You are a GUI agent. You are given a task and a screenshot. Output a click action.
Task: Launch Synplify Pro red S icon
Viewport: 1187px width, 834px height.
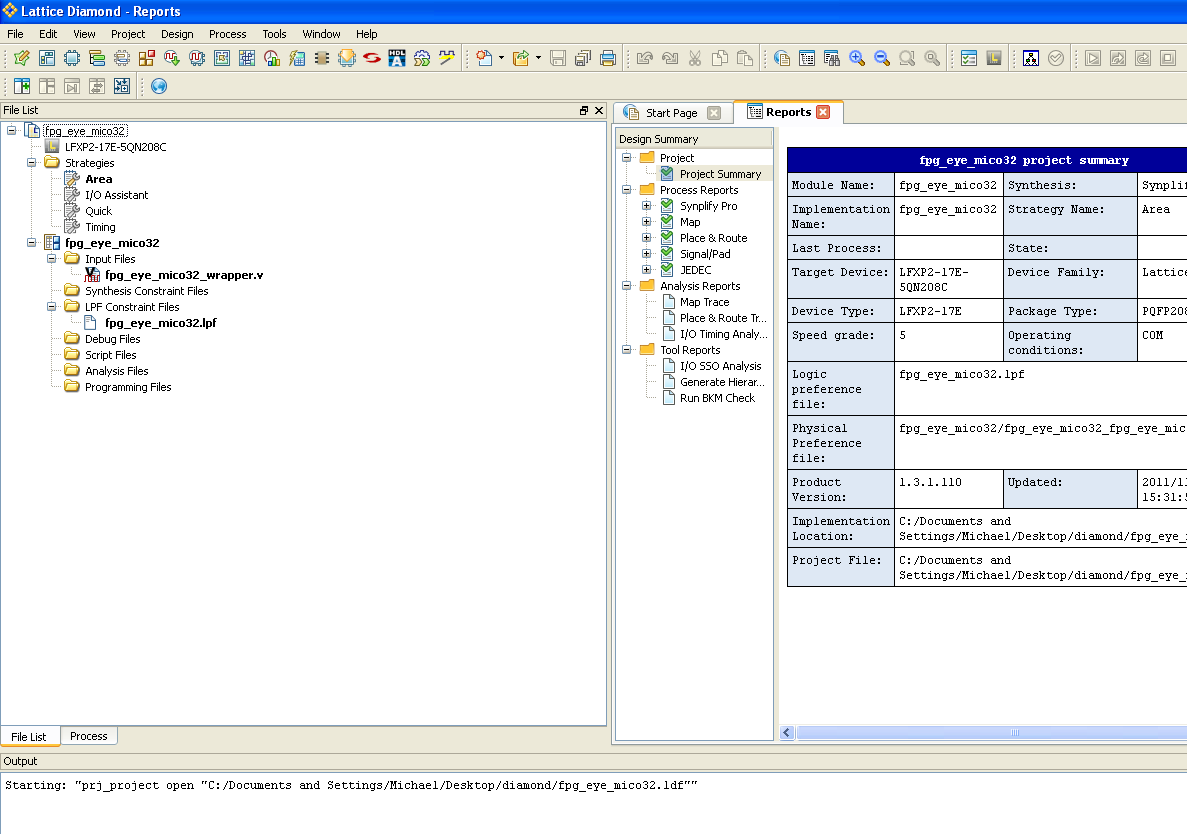(372, 58)
